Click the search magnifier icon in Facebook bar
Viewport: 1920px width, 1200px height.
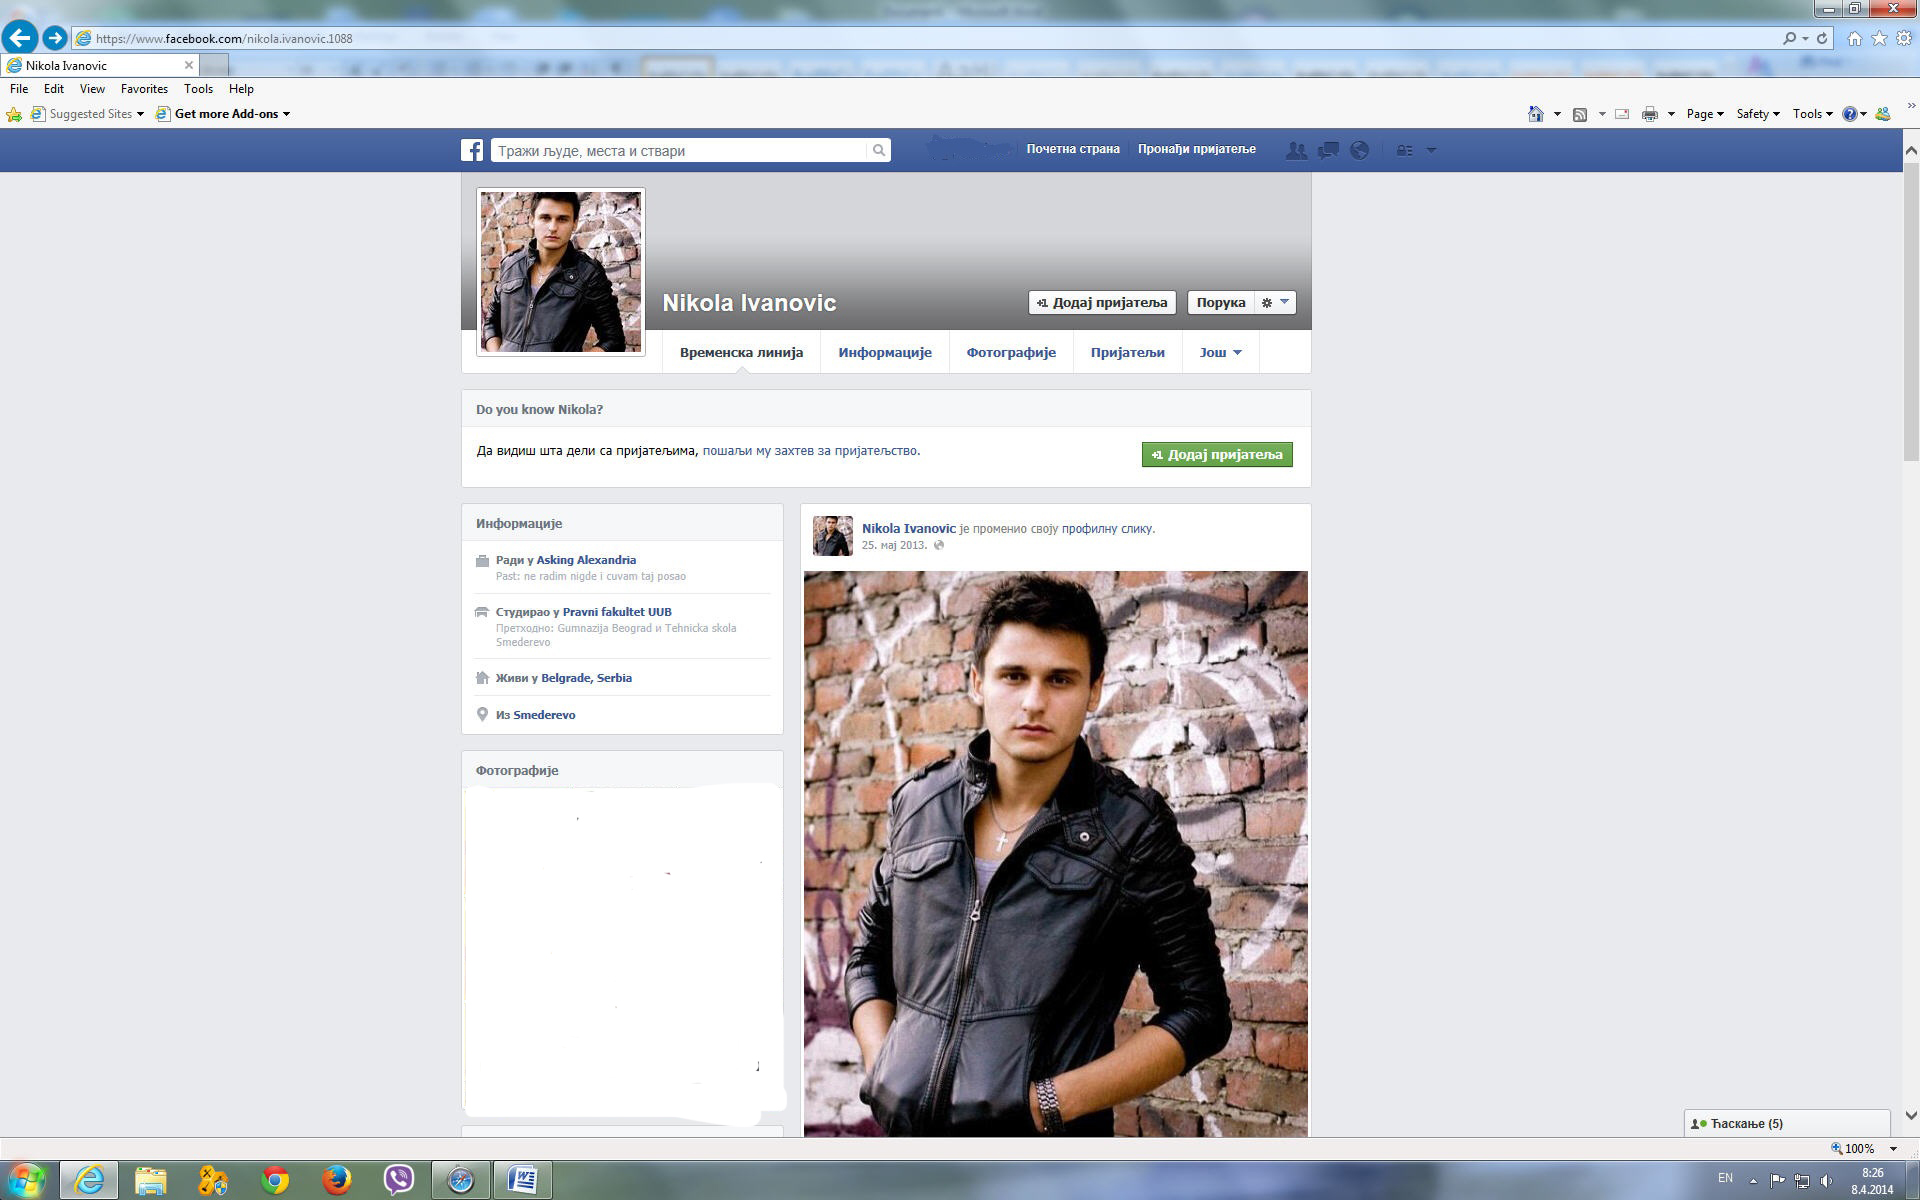click(x=878, y=150)
